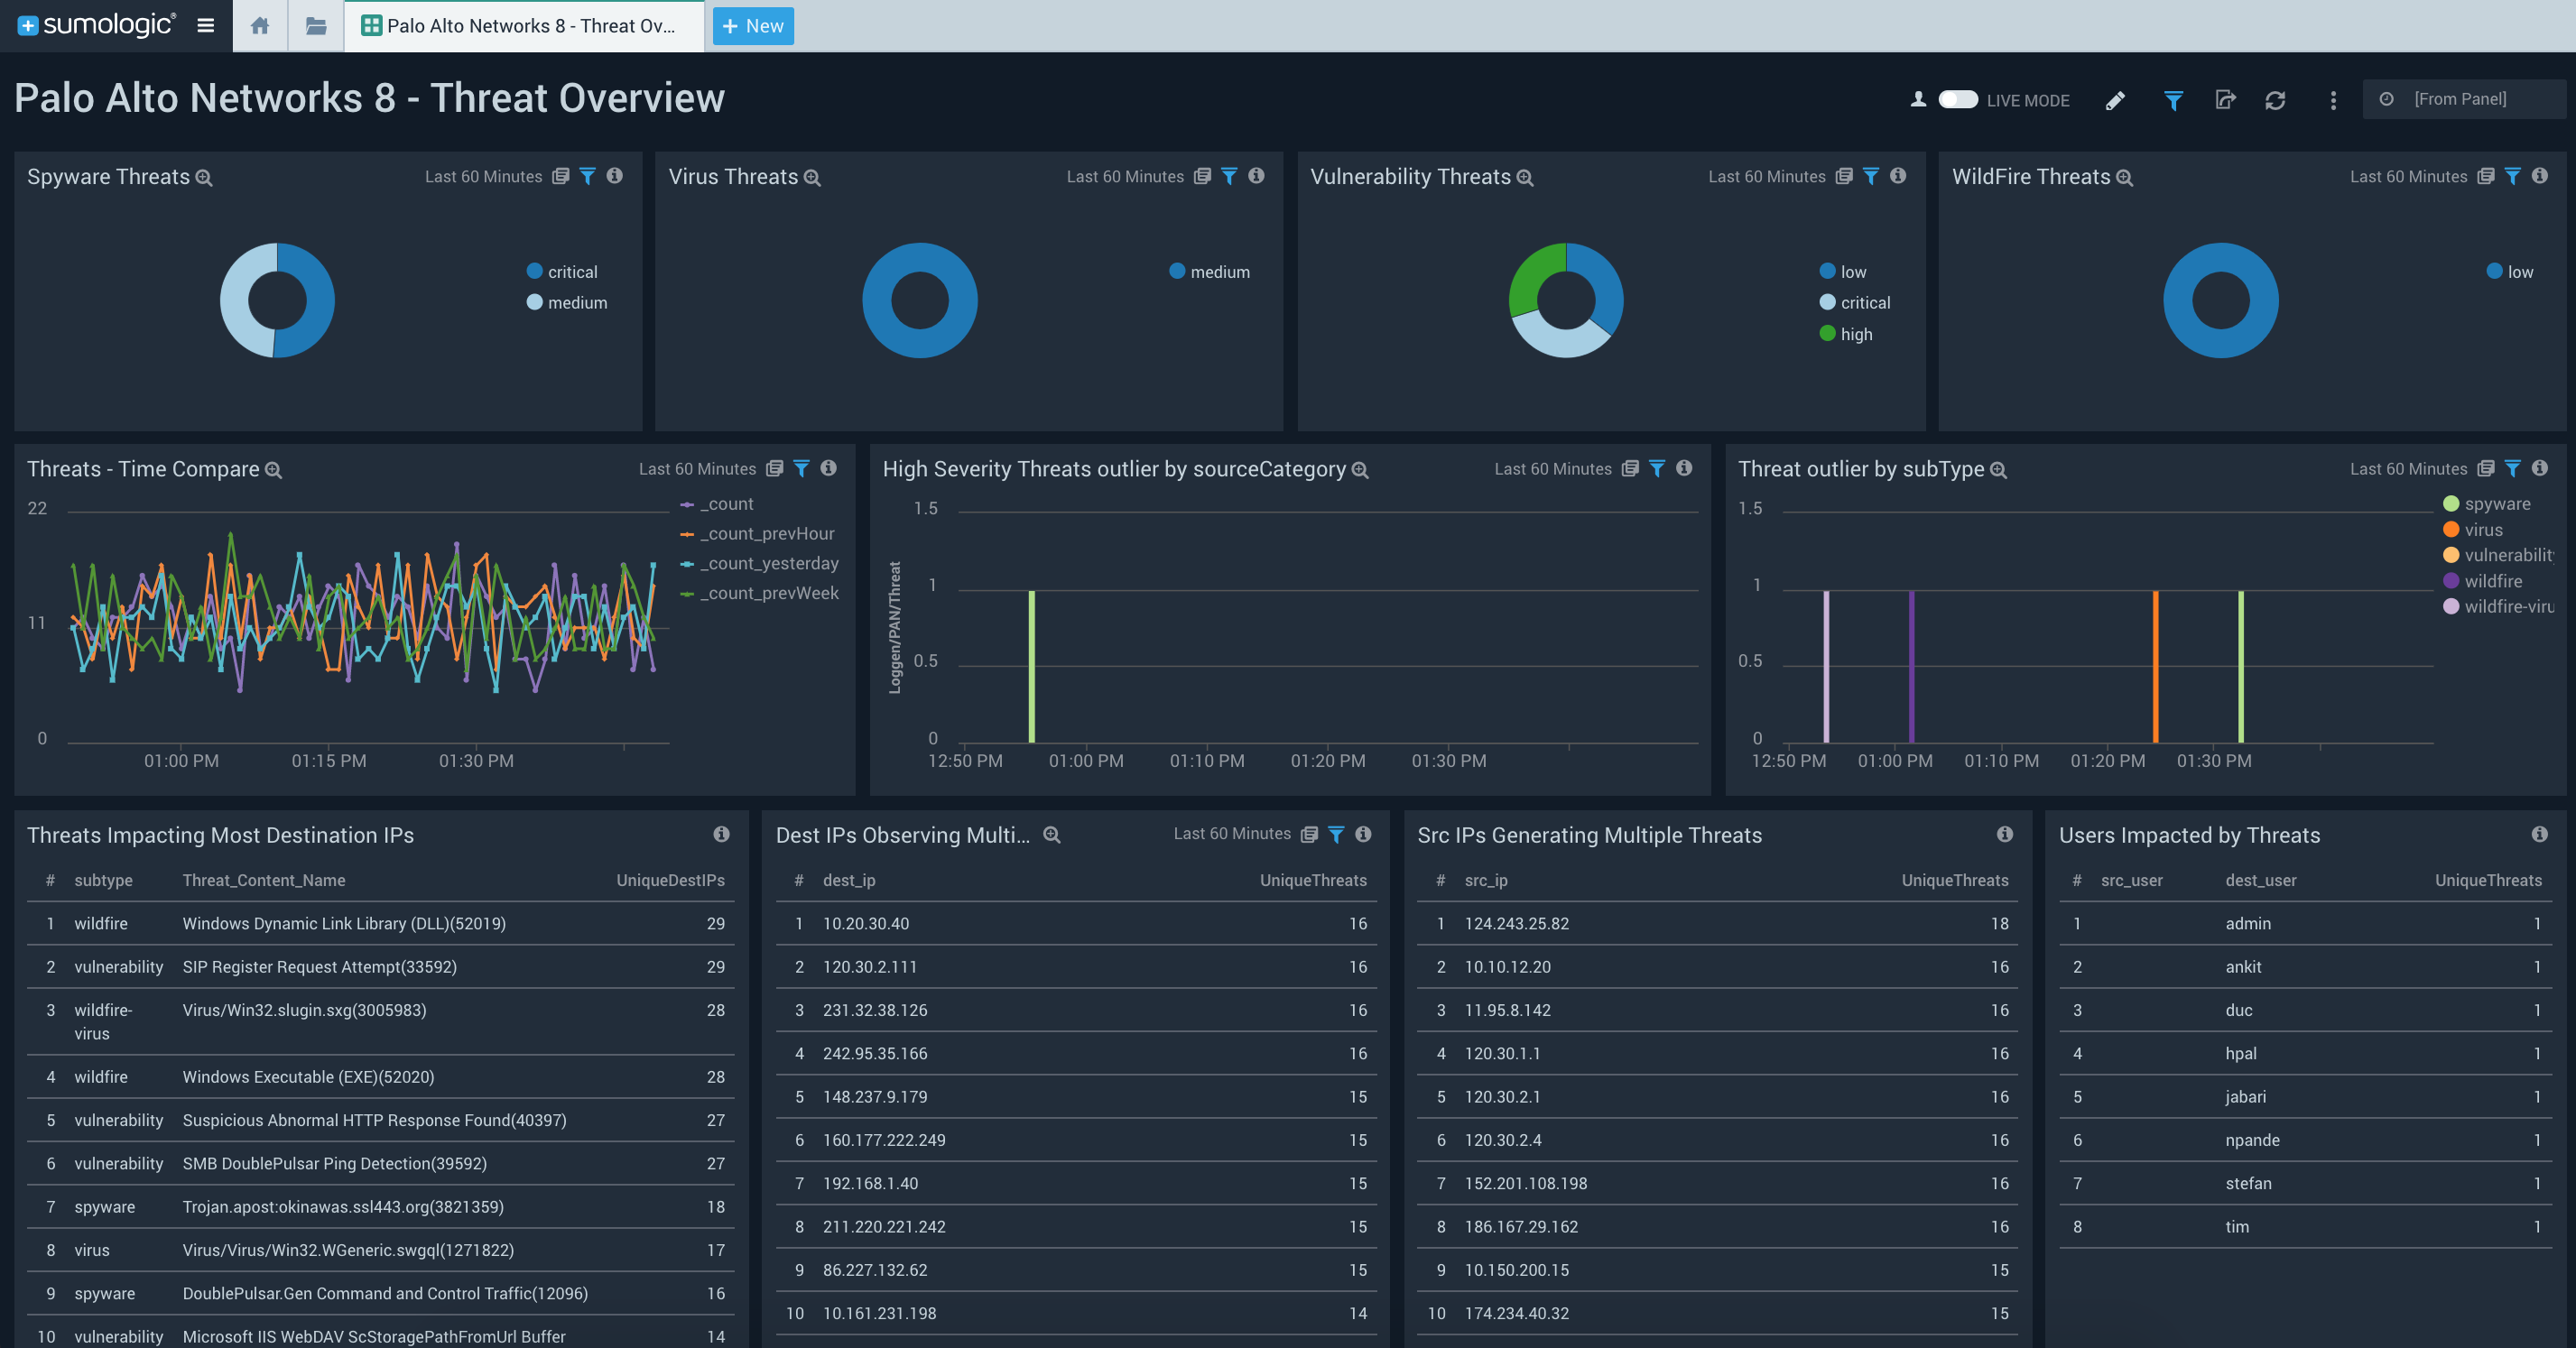The image size is (2576, 1348).
Task: Refresh the dashboard with the refresh icon
Action: [2275, 100]
